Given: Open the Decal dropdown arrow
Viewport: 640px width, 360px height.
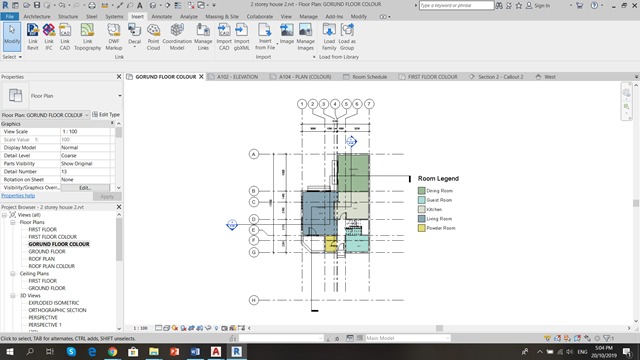Looking at the screenshot, I should [x=134, y=47].
